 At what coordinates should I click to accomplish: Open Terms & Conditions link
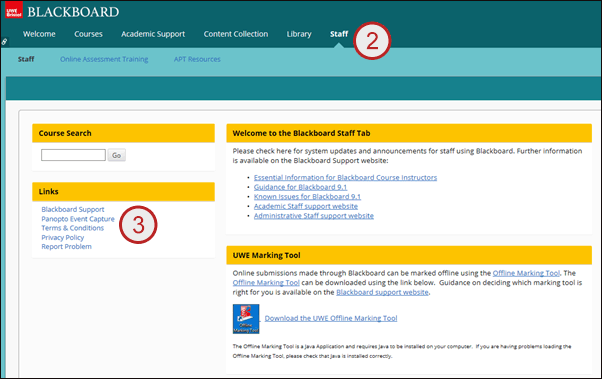pos(73,228)
